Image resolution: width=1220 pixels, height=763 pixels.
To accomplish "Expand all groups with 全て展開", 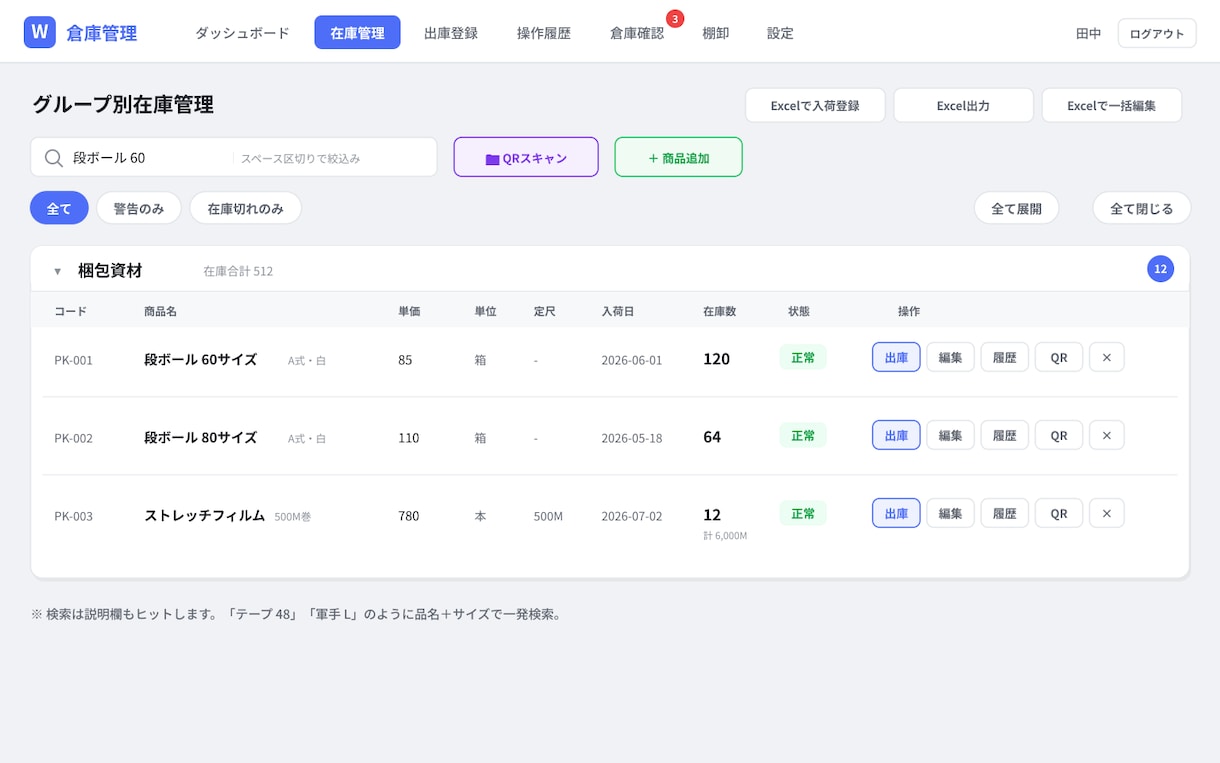I will (1016, 208).
